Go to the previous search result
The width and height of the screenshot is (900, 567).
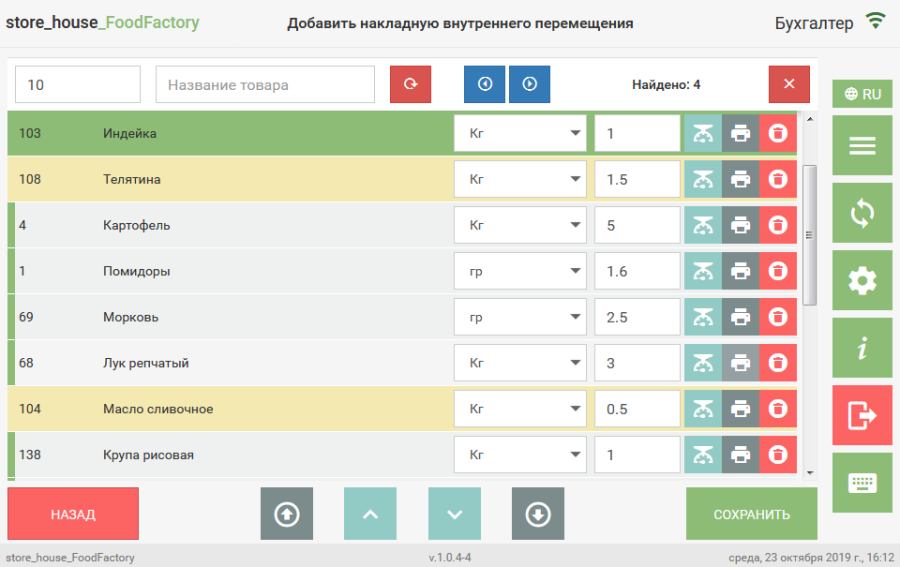(x=485, y=84)
